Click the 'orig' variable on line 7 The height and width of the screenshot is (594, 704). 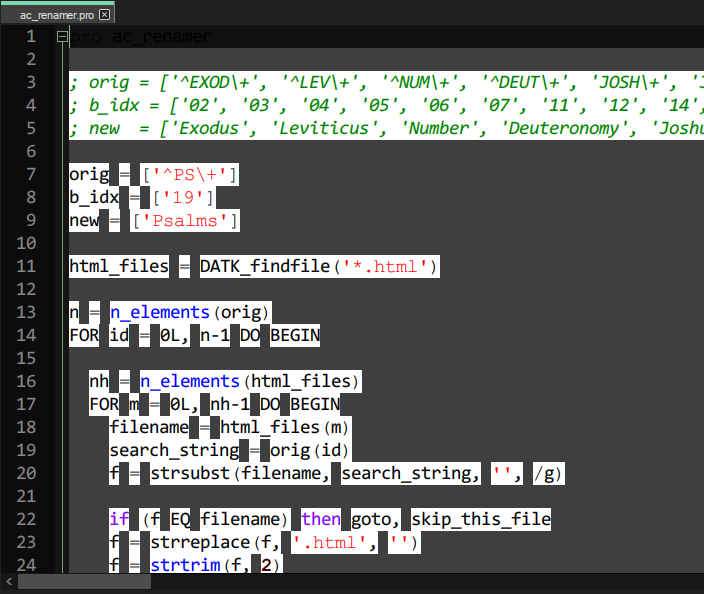pyautogui.click(x=89, y=174)
